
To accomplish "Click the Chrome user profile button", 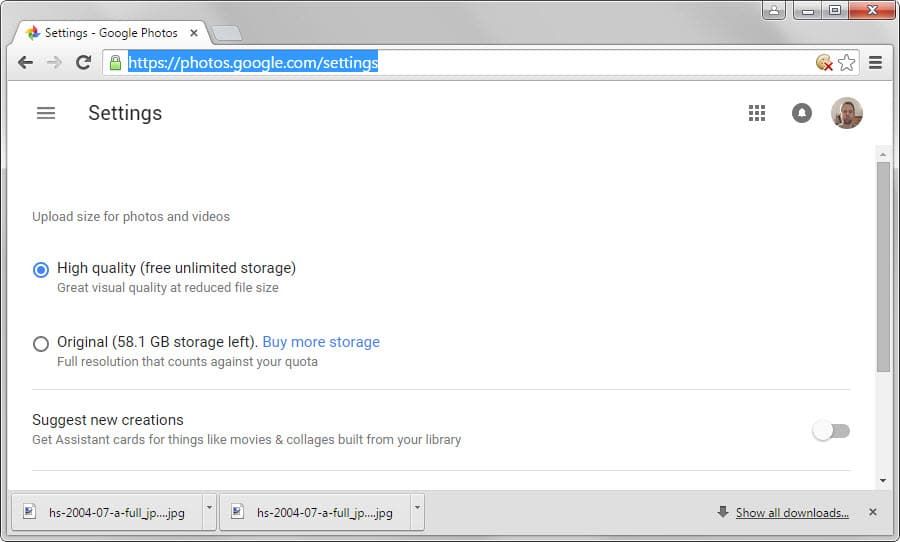I will click(774, 10).
